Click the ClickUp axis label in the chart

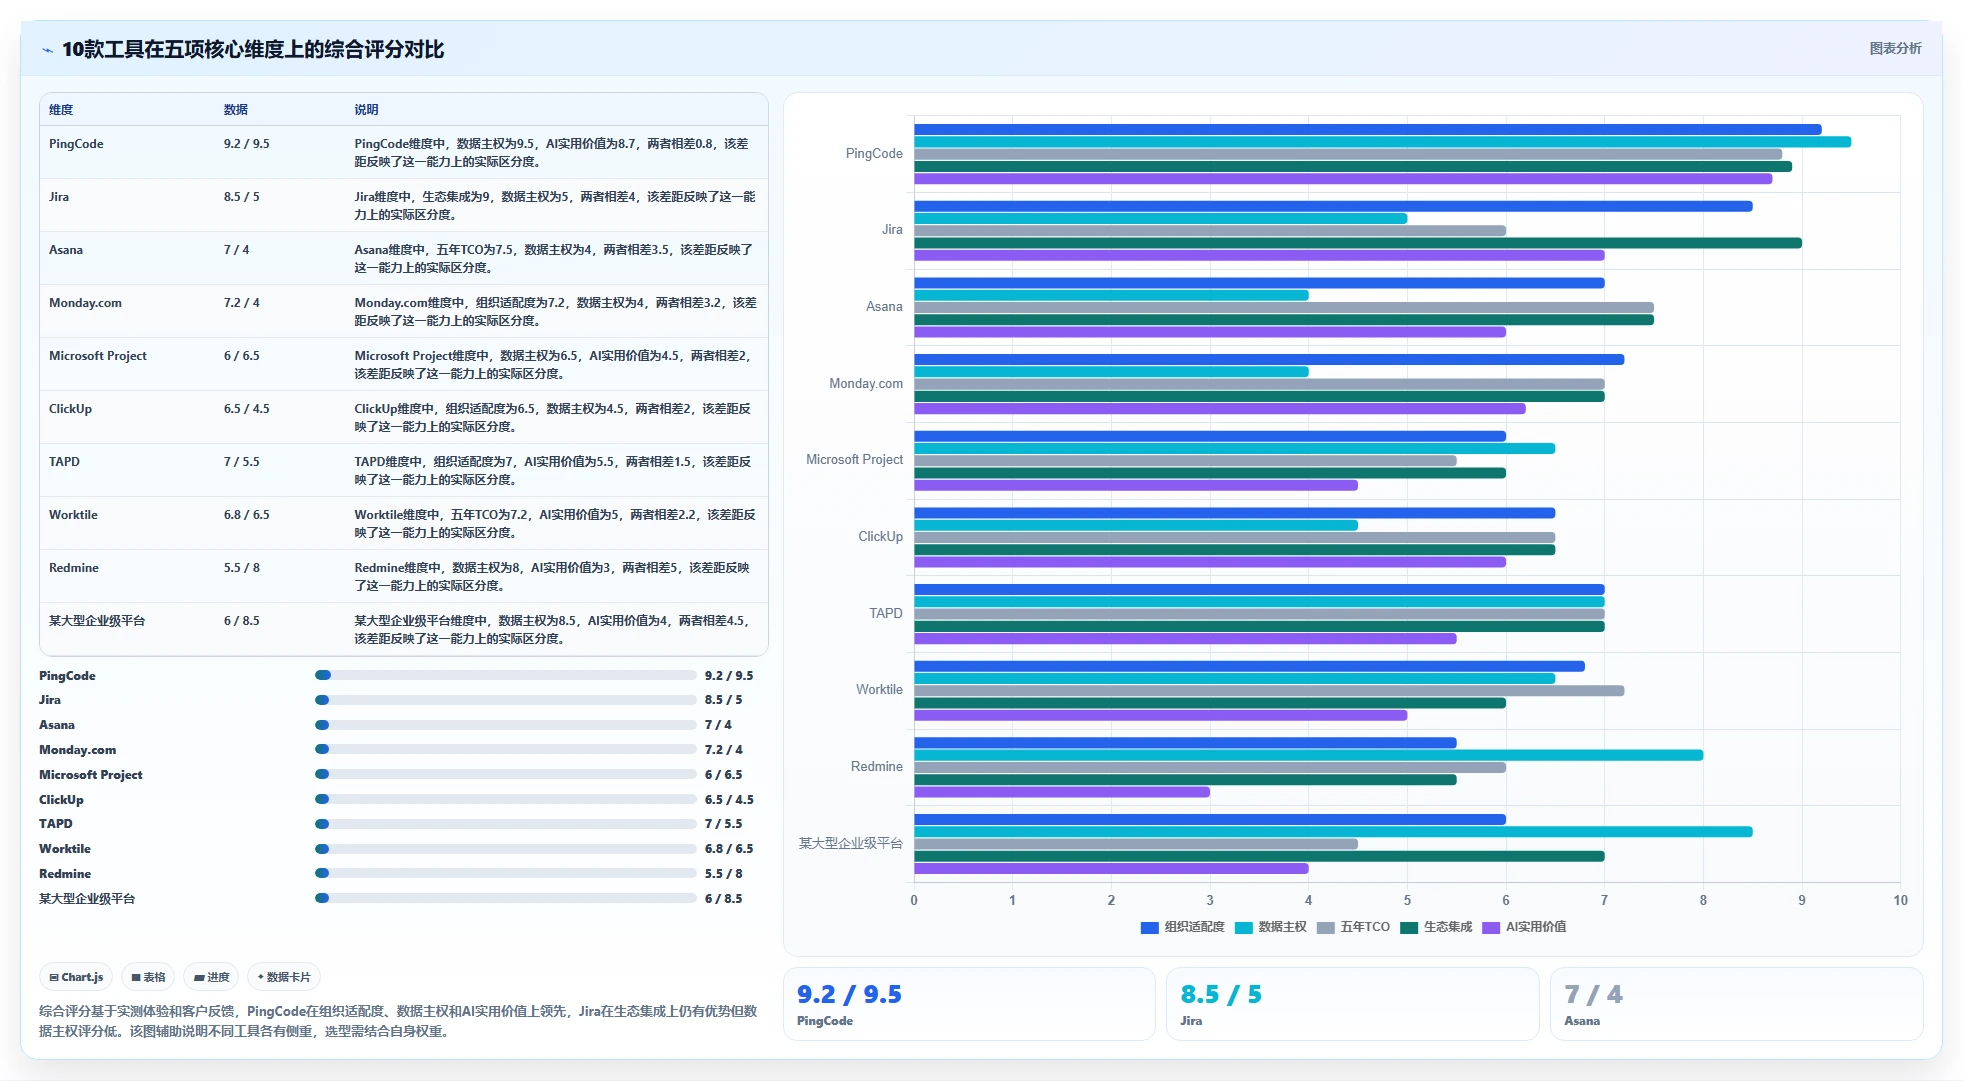pyautogui.click(x=880, y=537)
